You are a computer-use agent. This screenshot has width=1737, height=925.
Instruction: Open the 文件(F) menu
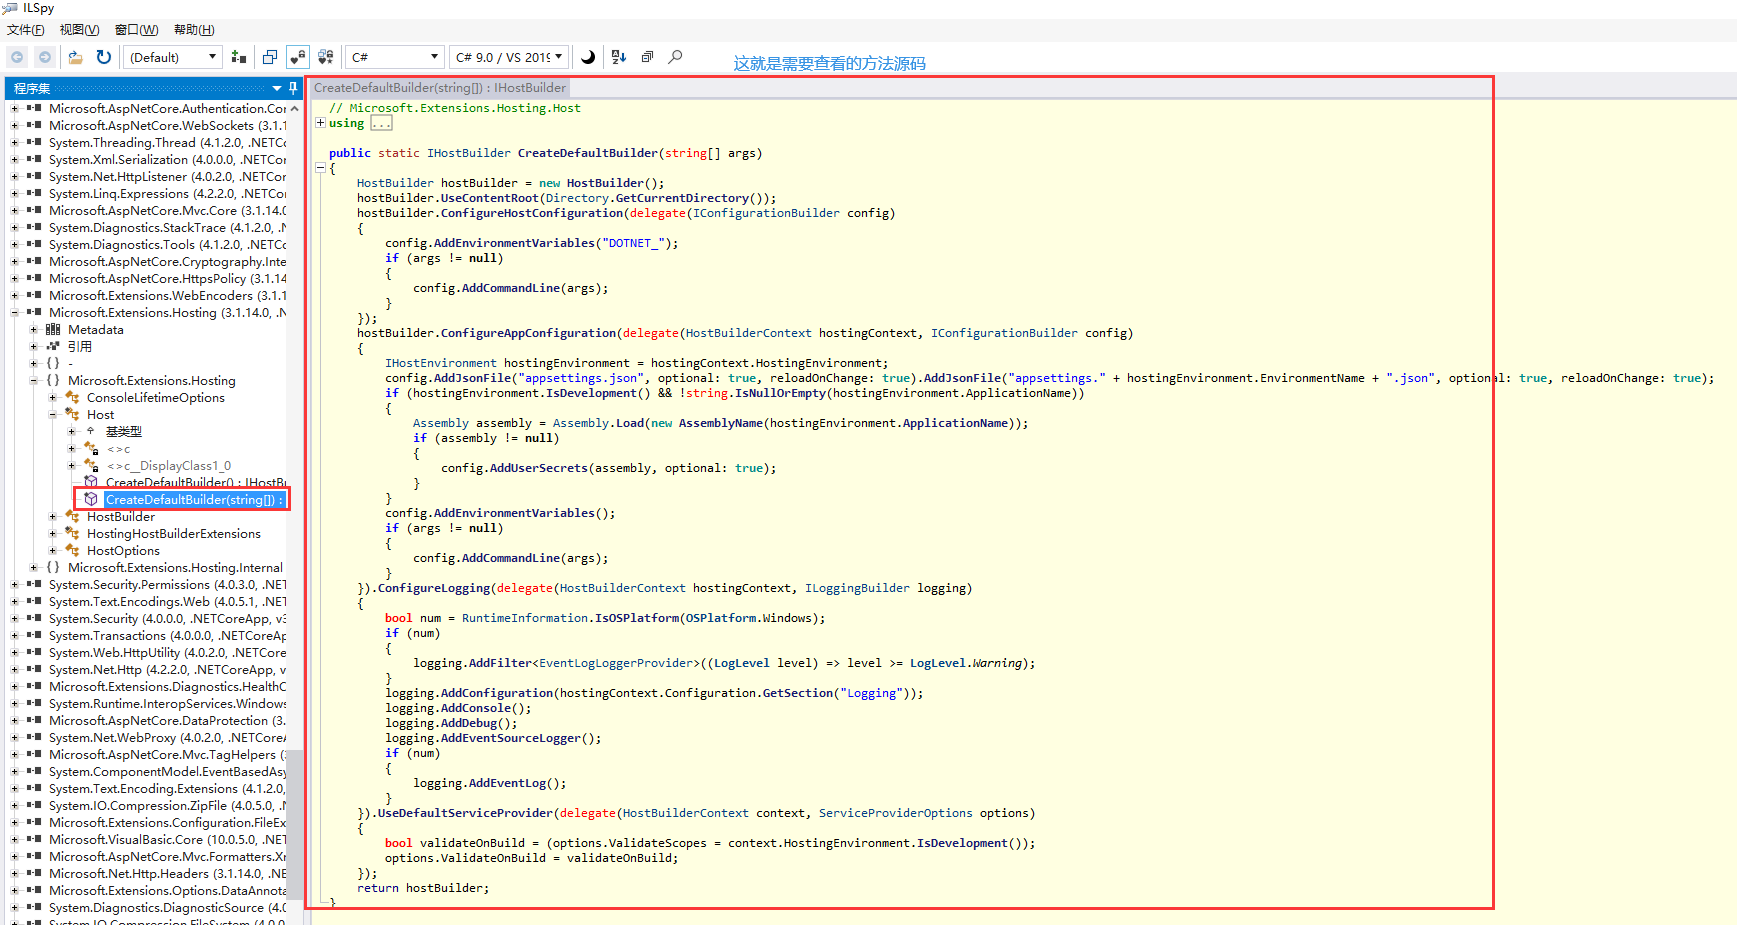tap(26, 30)
